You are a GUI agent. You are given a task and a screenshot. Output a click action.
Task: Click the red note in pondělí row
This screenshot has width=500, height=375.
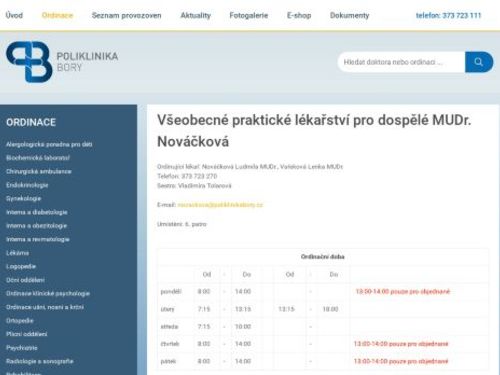tap(403, 292)
